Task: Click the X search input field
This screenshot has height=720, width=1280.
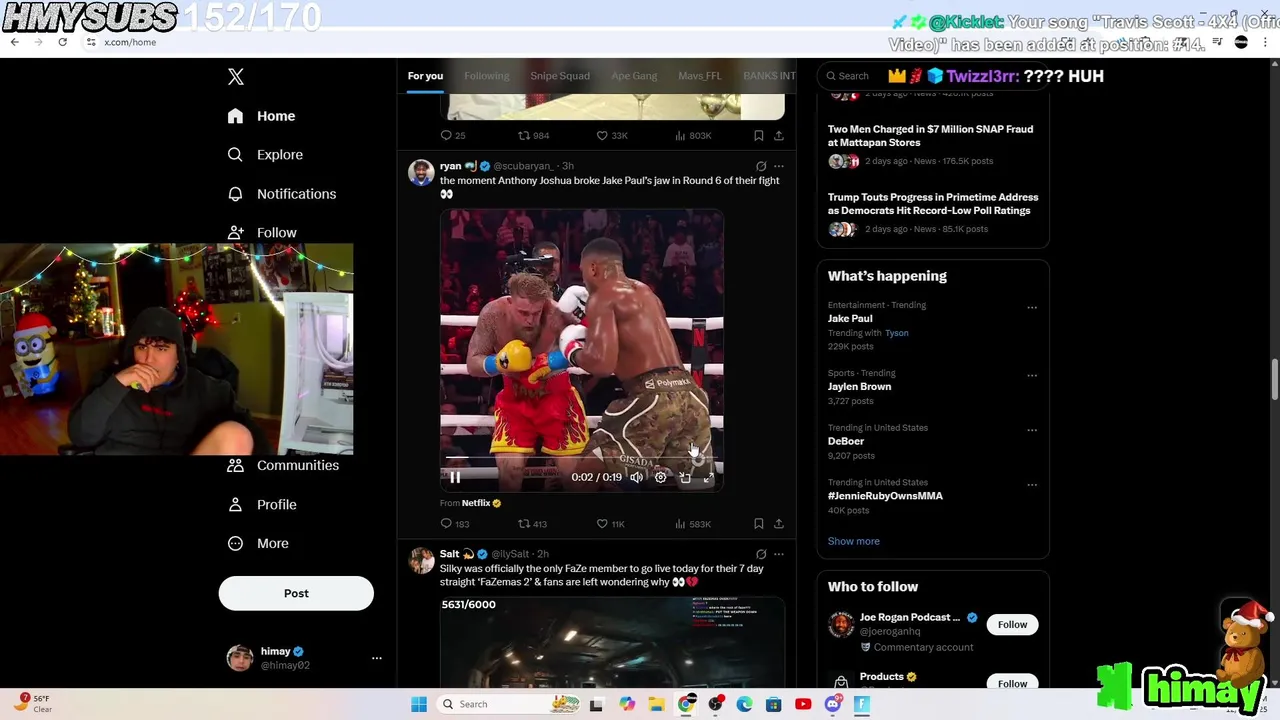Action: (933, 76)
